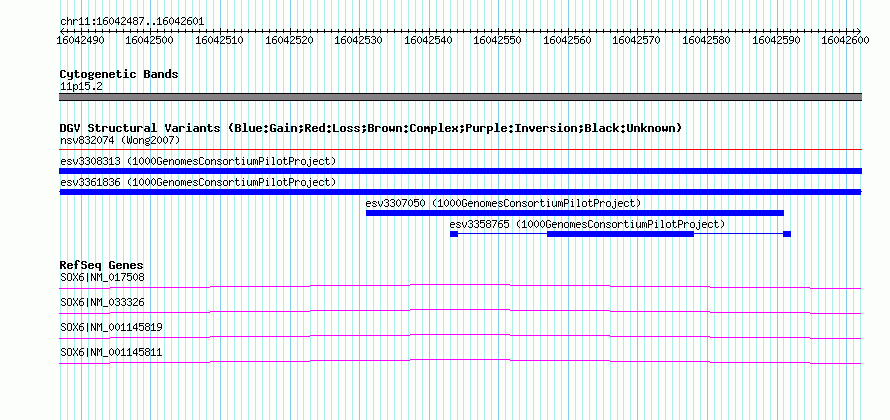Screen dimensions: 890x420
Task: Select gene label SOX6|NM_001145819
Action: [111, 327]
